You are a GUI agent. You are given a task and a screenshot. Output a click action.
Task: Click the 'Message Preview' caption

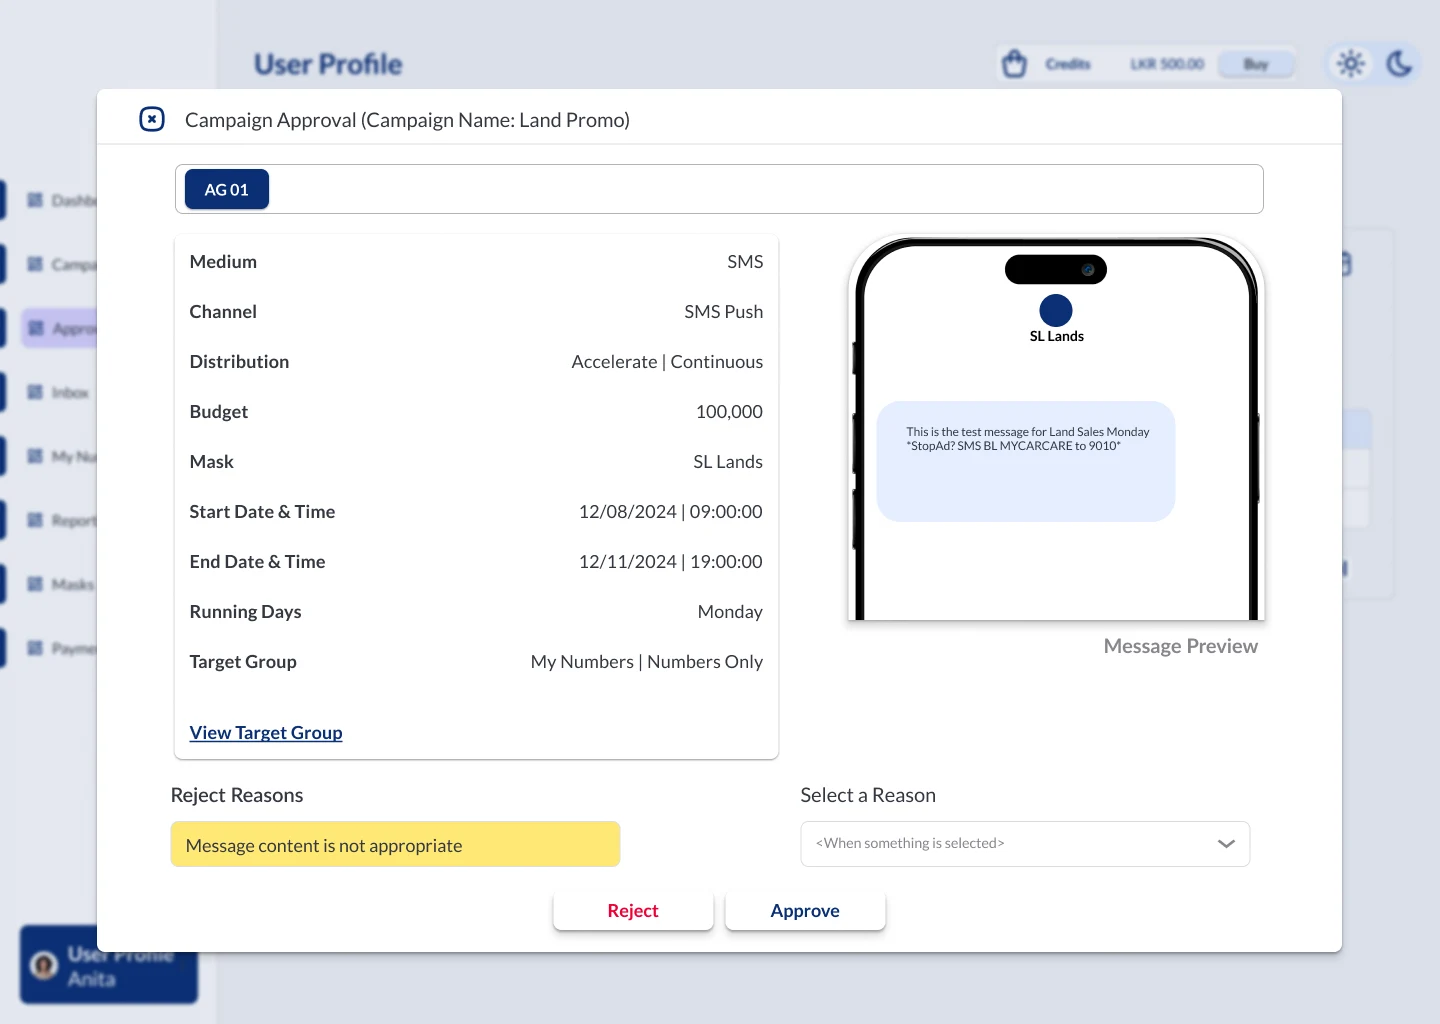(x=1181, y=646)
